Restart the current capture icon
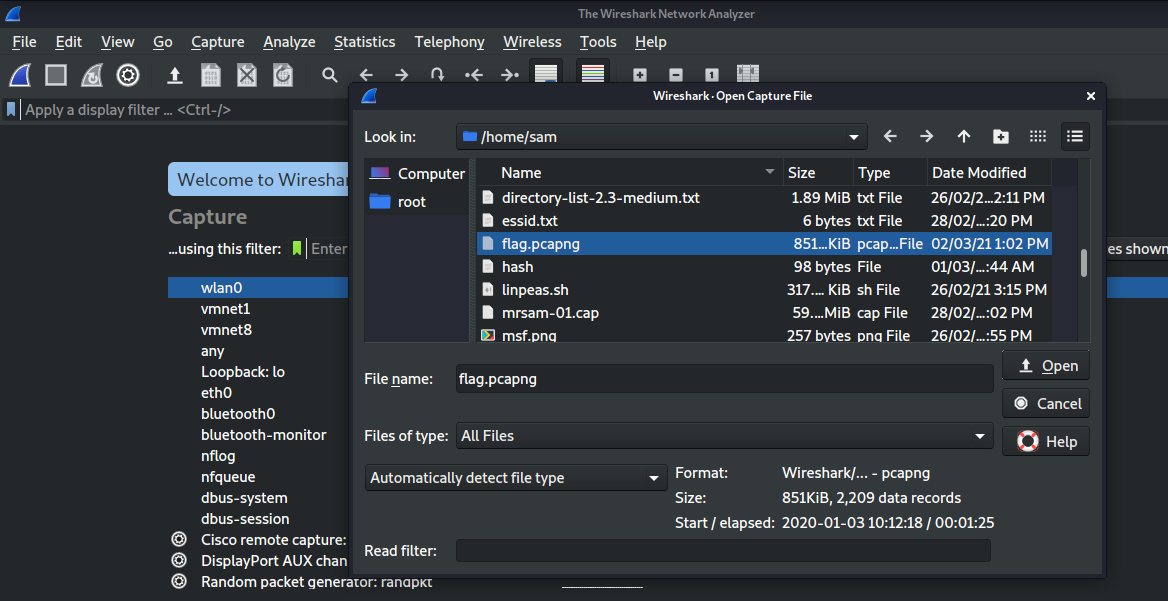 [x=92, y=74]
